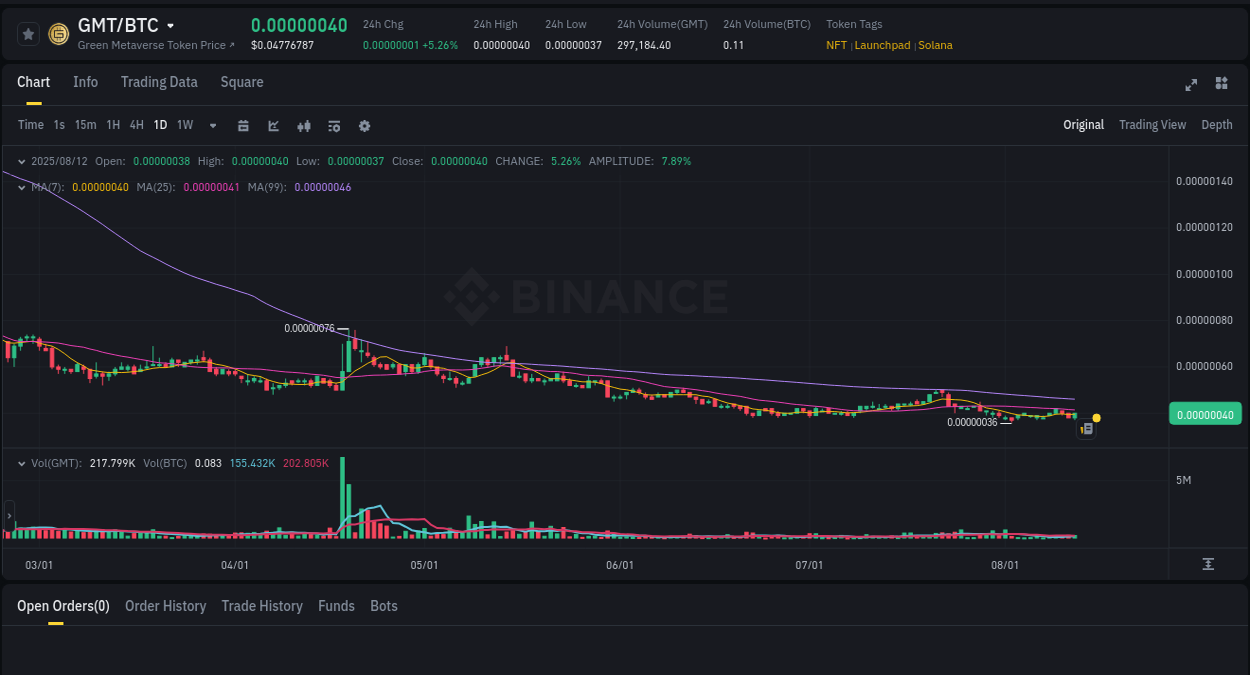Viewport: 1250px width, 675px height.
Task: Open the technical indicators icon
Action: [x=303, y=125]
